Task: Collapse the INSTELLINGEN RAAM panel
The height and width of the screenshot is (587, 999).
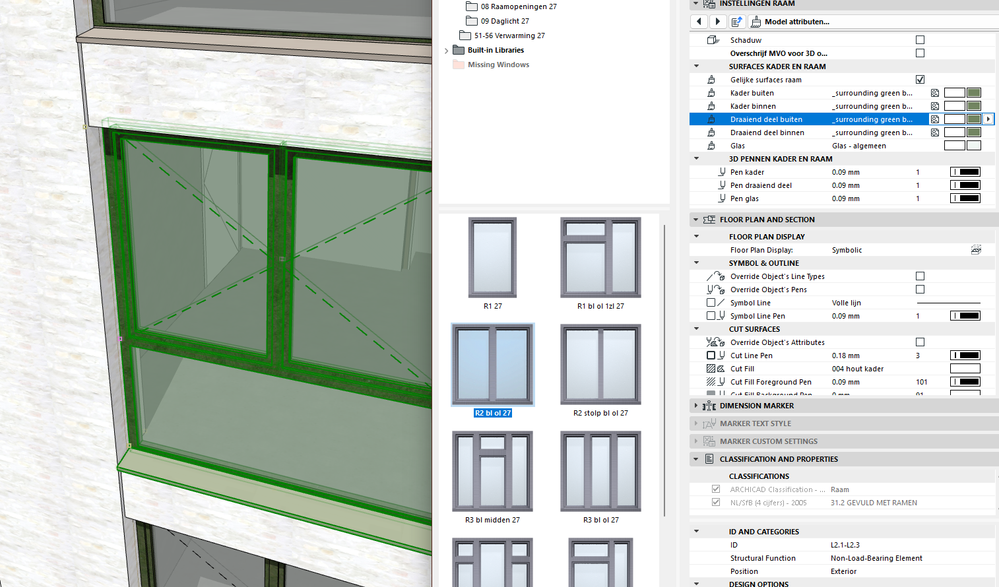Action: point(696,4)
